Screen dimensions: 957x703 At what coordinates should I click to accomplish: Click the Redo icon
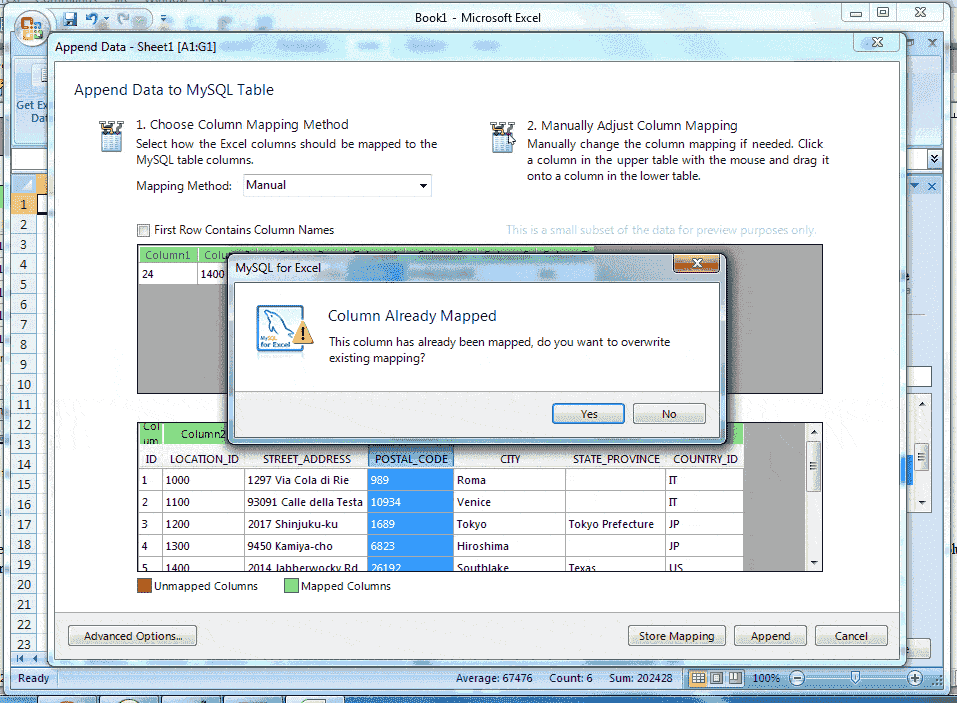click(122, 18)
